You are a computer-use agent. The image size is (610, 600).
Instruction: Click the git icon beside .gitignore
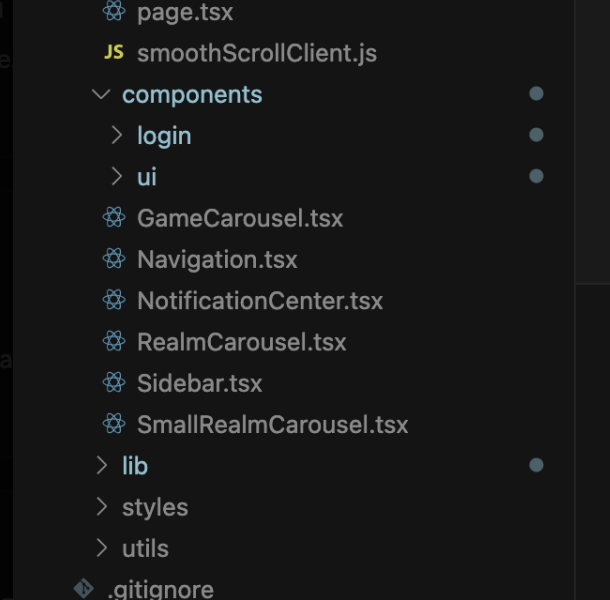pos(84,588)
